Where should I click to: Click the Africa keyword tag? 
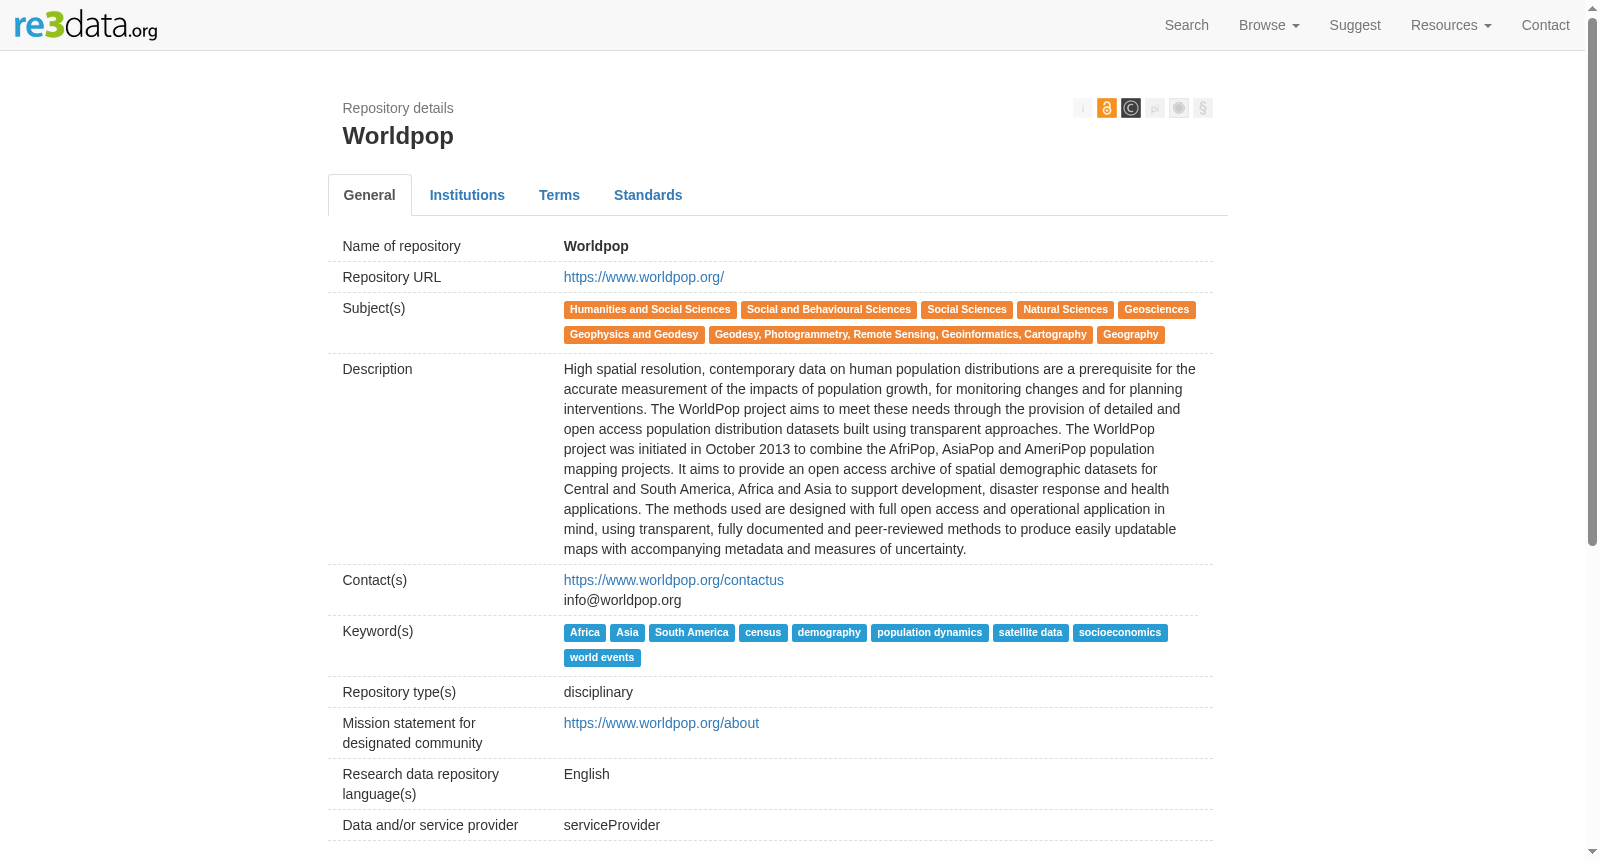click(x=585, y=633)
